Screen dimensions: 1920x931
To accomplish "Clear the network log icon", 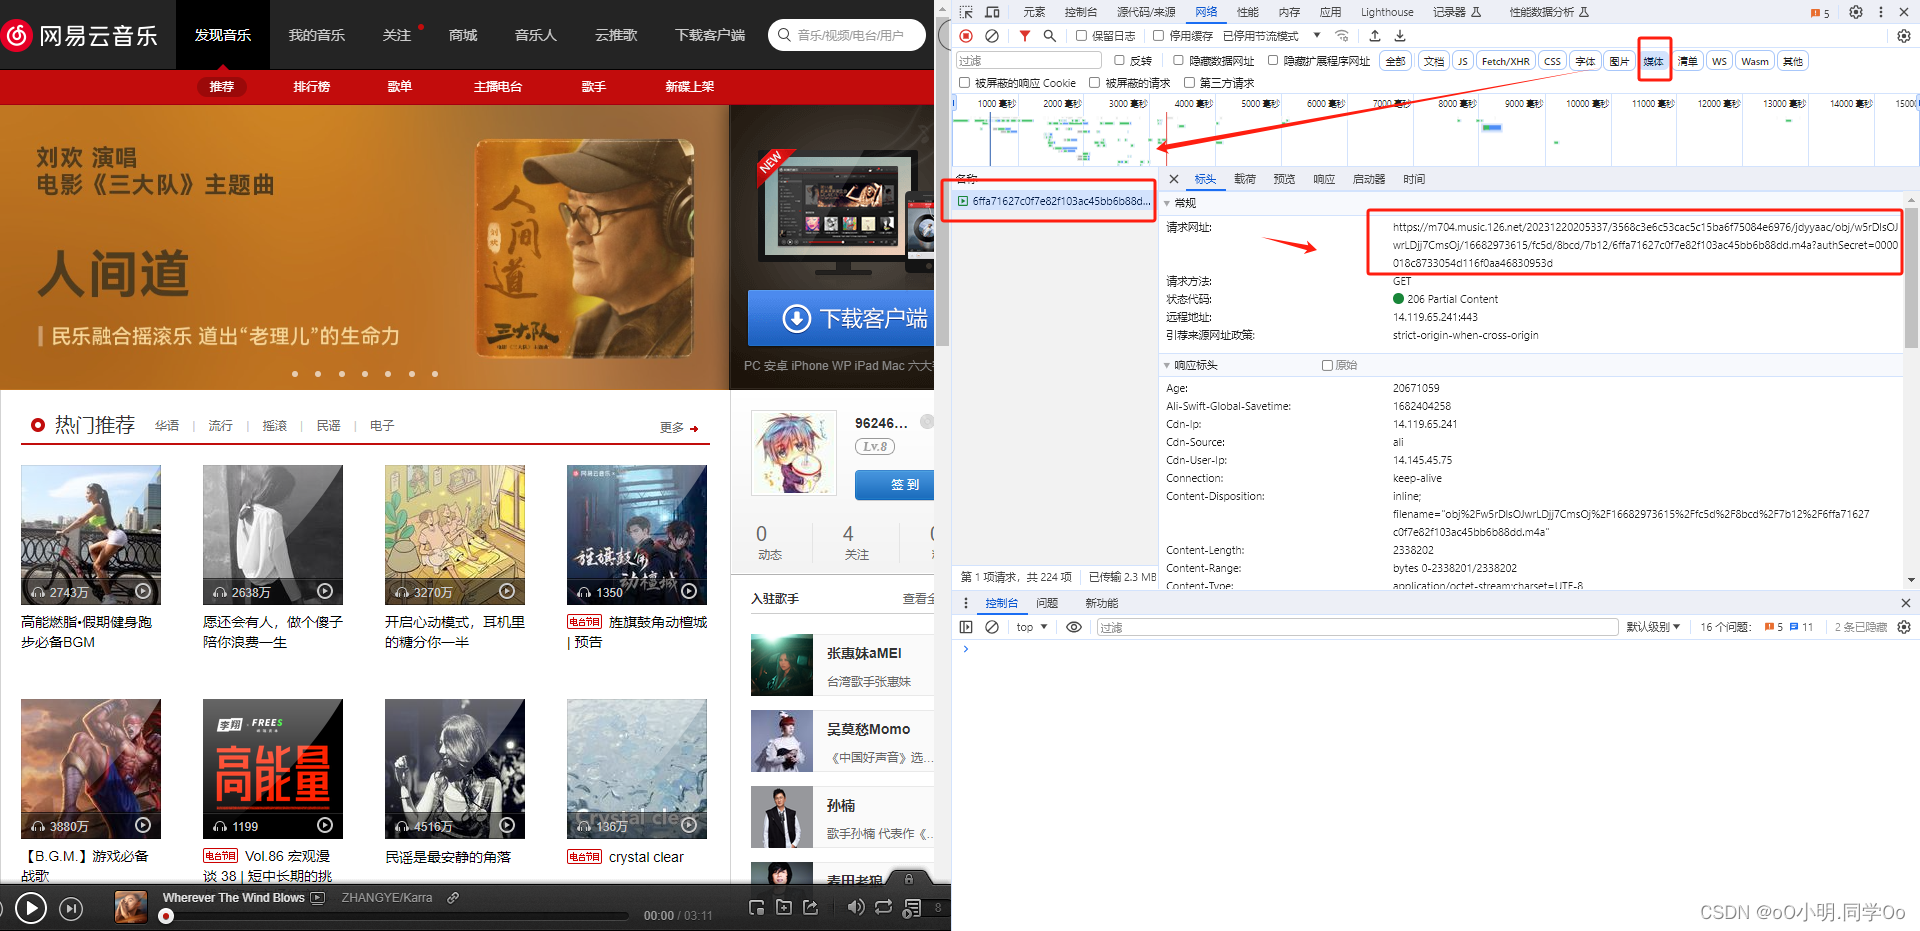I will coord(992,36).
